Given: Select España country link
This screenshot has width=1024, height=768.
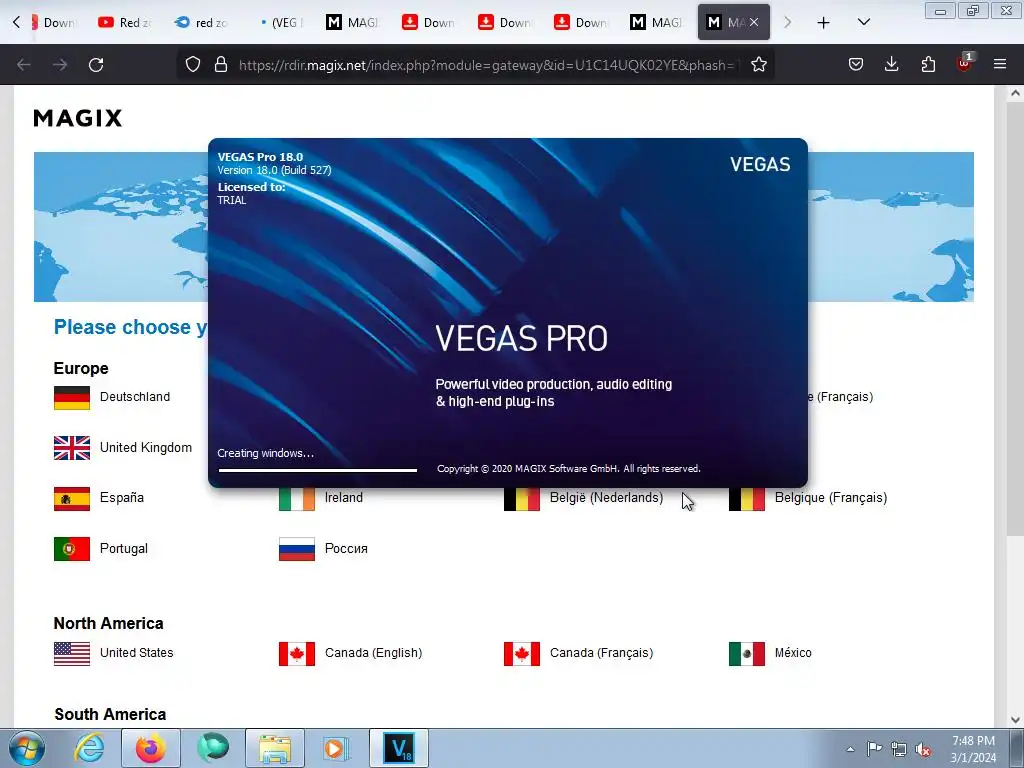Looking at the screenshot, I should point(121,498).
